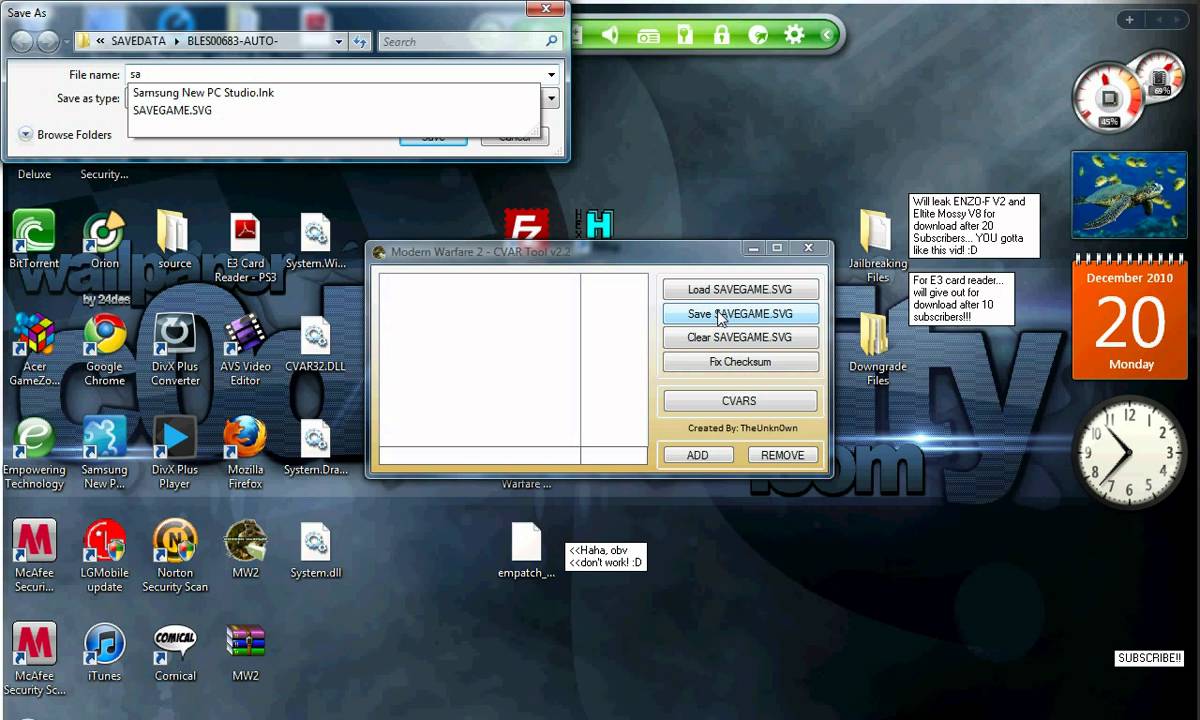Select the Norton Security Scan shortcut
The image size is (1200, 720).
175,556
